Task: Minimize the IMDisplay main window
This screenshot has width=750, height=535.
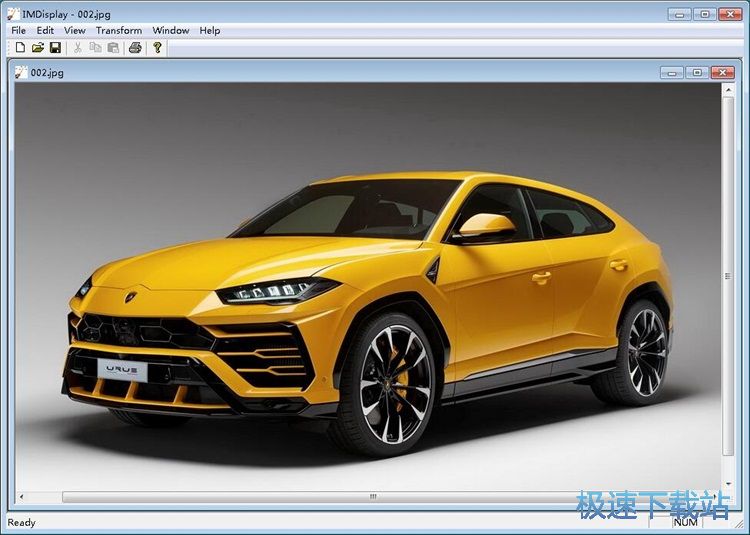Action: coord(680,14)
